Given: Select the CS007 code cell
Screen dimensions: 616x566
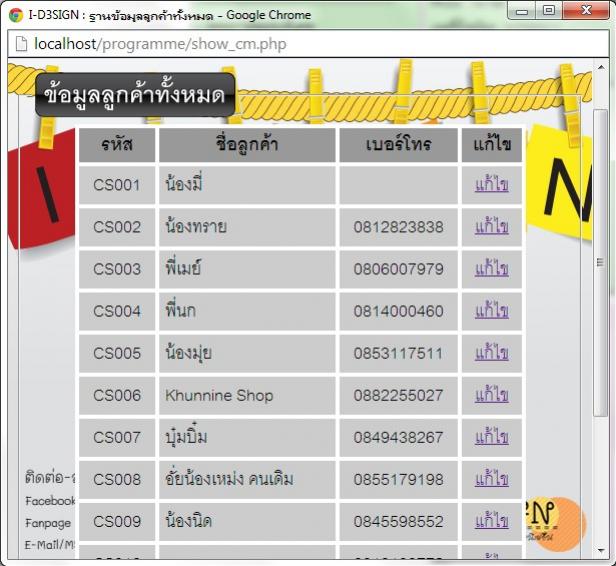Looking at the screenshot, I should (117, 437).
